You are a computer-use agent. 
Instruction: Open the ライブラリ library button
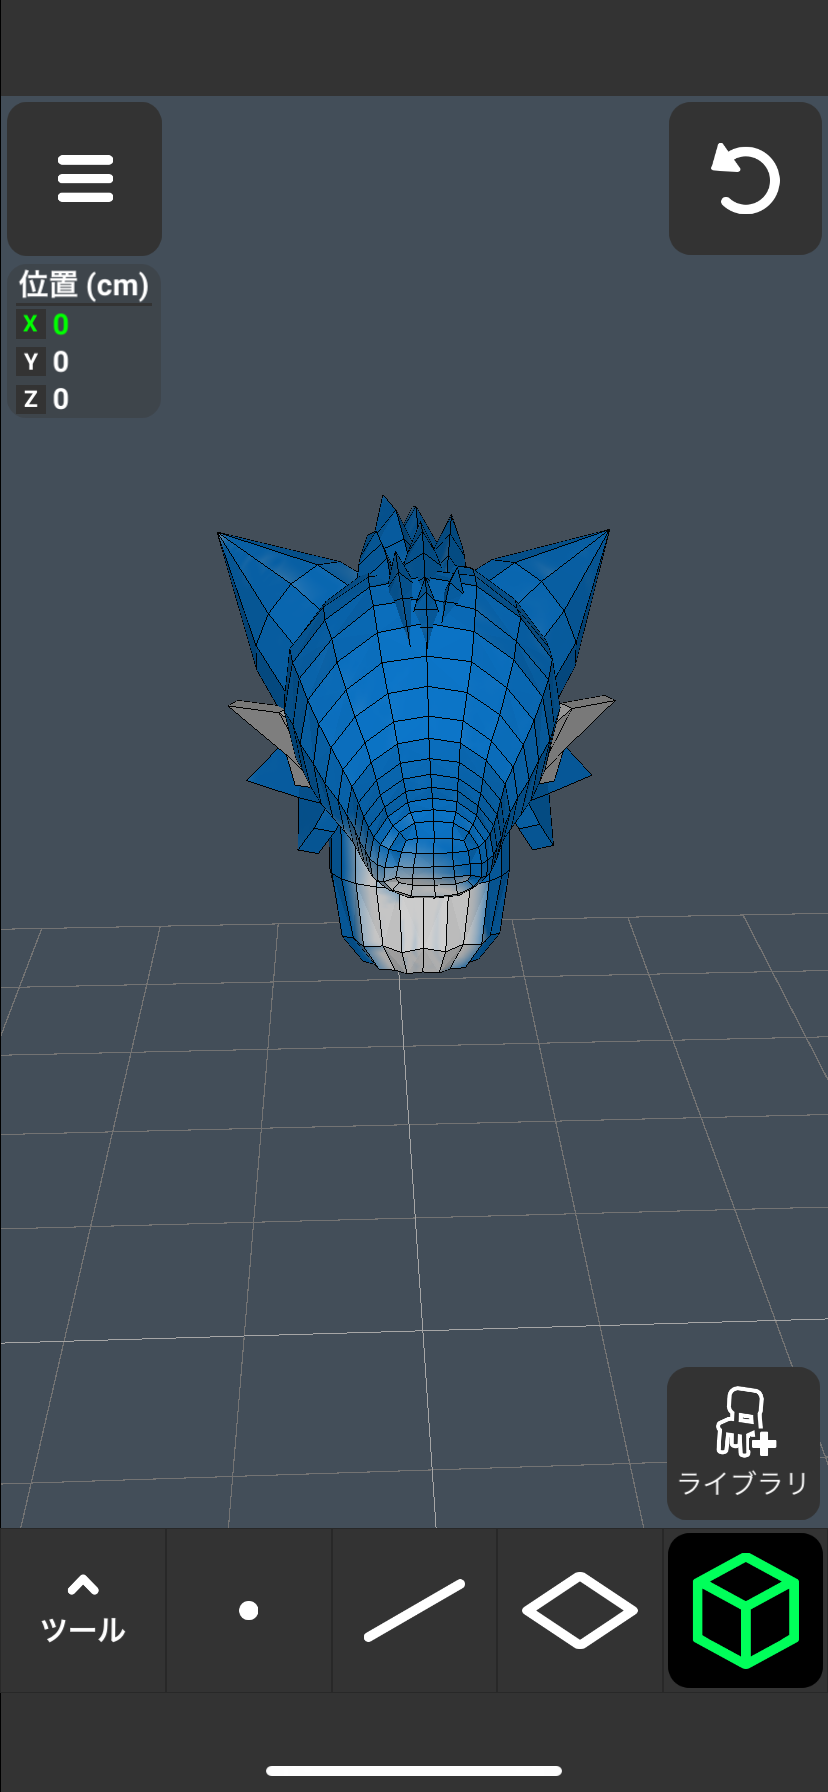[x=743, y=1443]
